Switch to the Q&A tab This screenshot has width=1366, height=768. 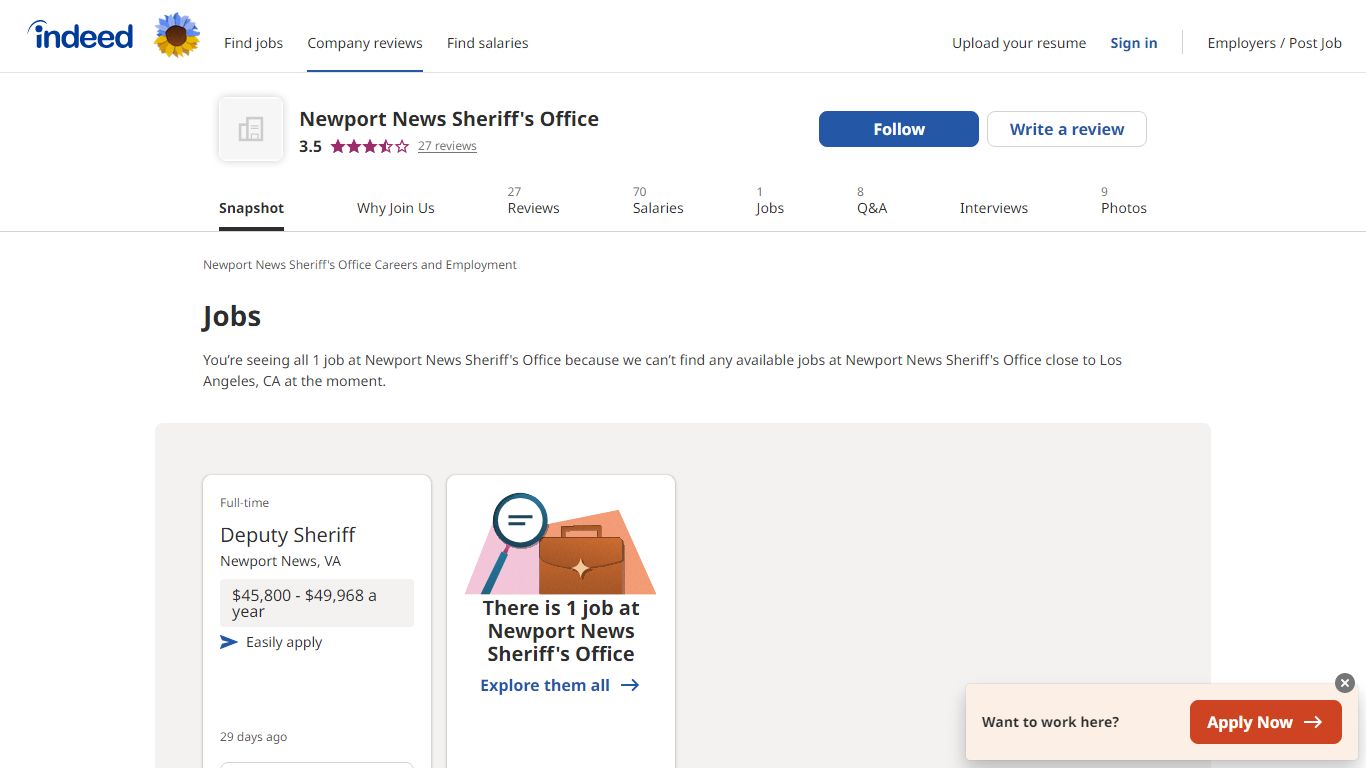(872, 200)
